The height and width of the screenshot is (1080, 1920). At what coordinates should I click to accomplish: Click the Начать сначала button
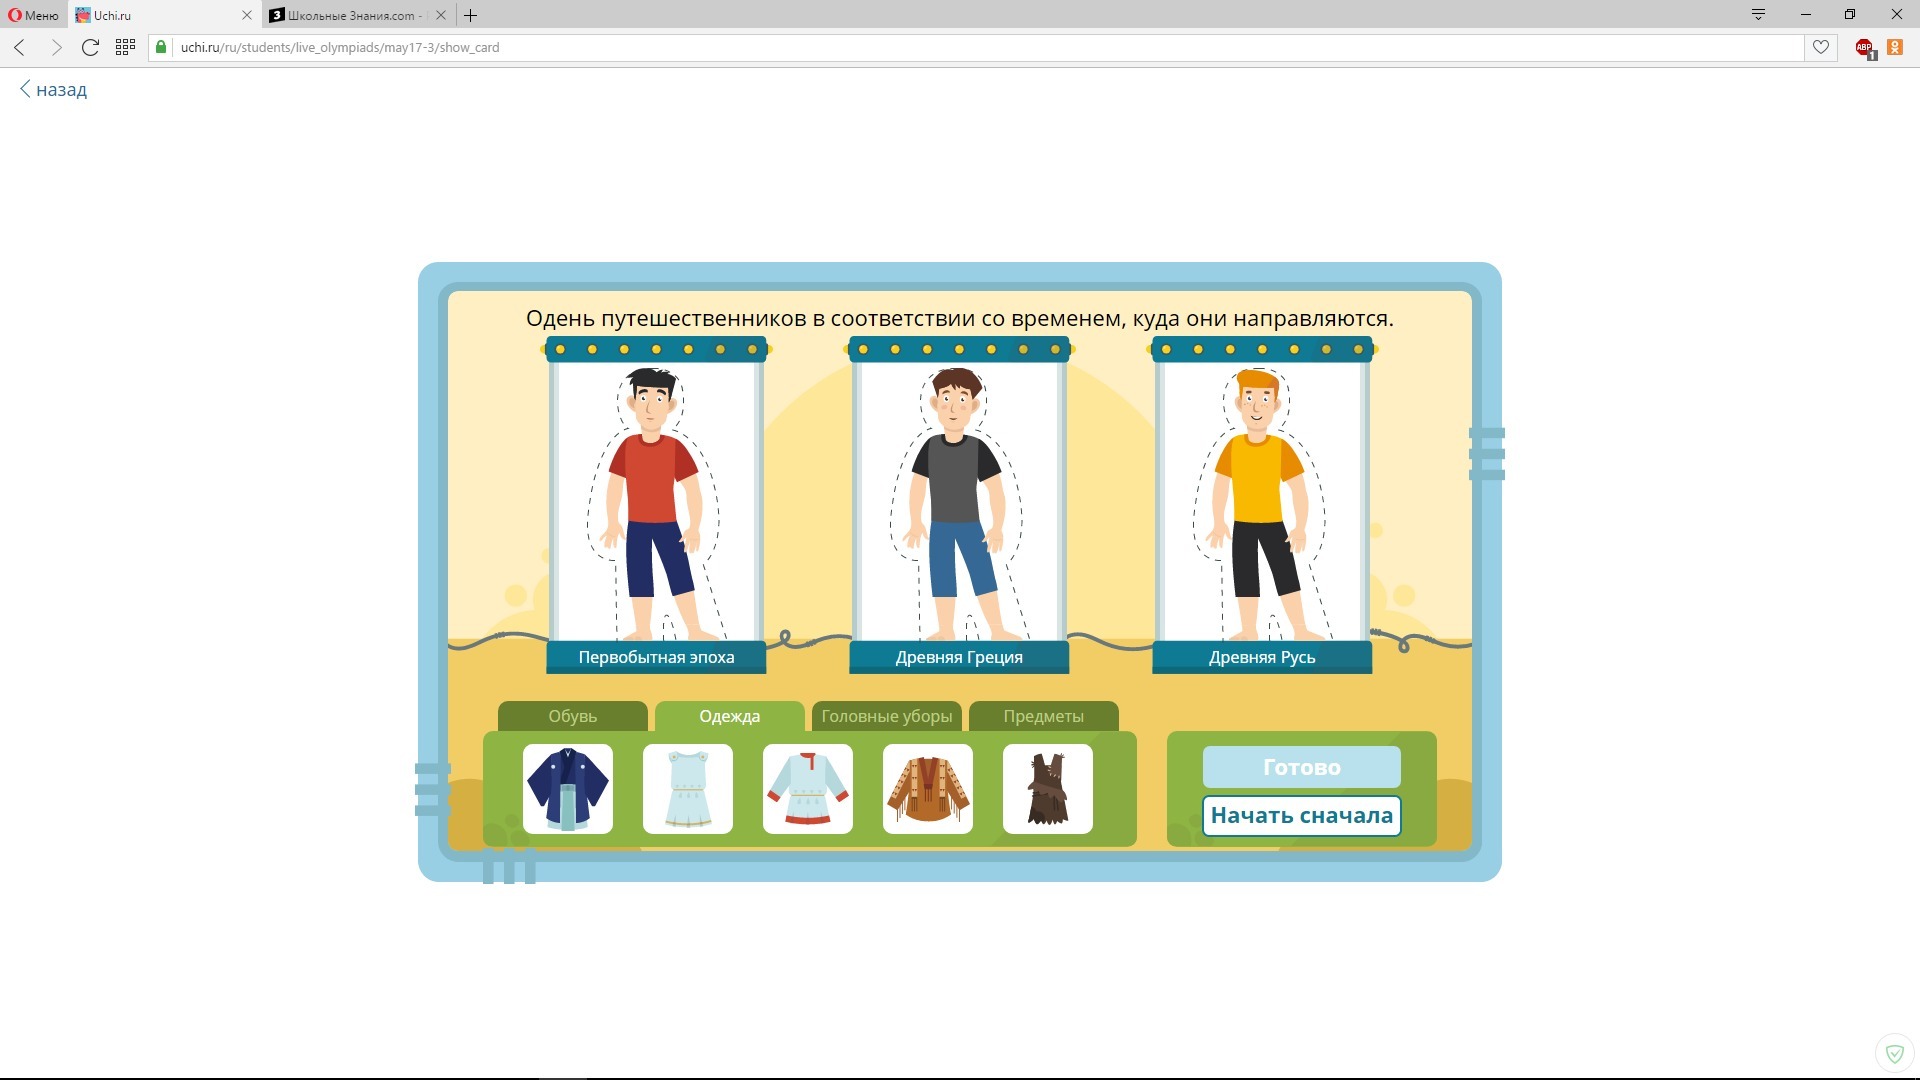1301,815
